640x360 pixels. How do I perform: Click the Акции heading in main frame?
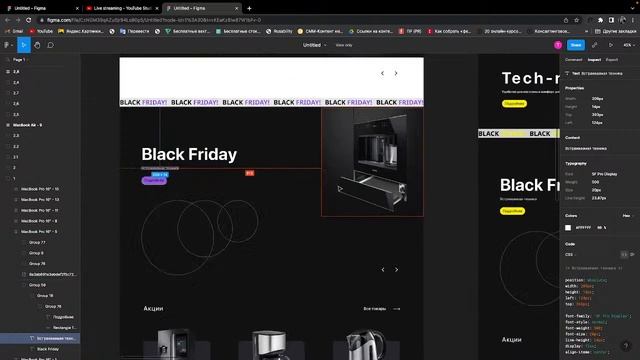tap(153, 309)
